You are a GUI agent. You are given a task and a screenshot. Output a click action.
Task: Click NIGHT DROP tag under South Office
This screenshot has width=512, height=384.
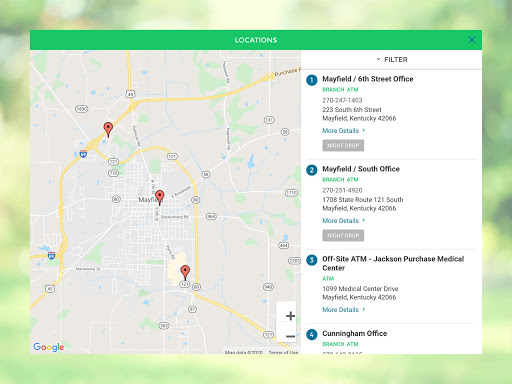coord(343,236)
